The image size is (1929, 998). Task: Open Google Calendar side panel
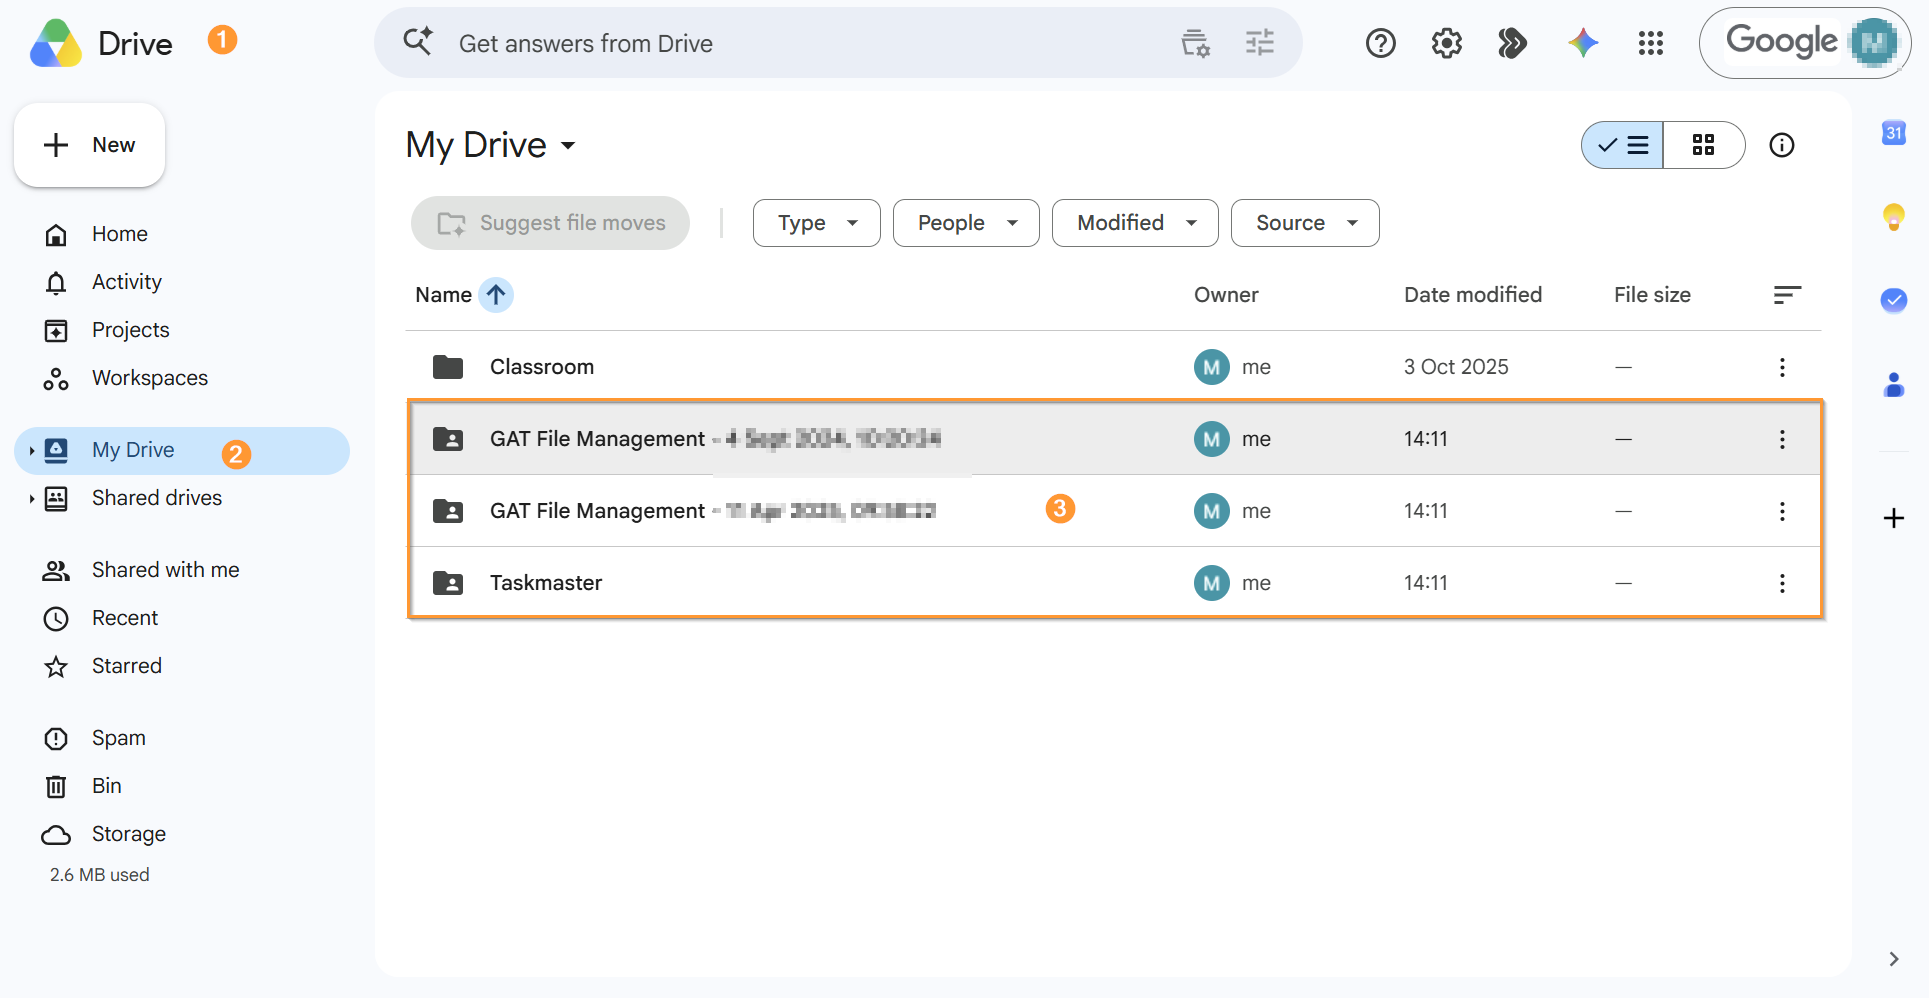[x=1893, y=133]
